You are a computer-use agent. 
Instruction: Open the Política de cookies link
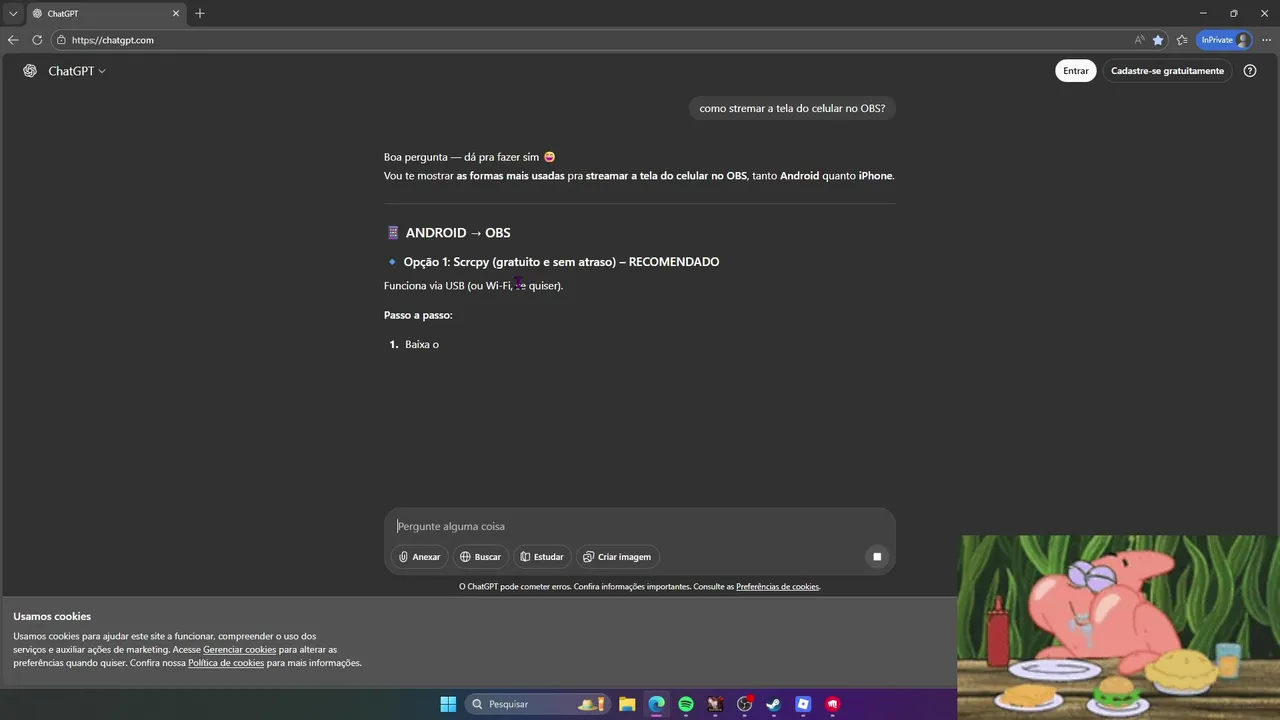point(226,663)
